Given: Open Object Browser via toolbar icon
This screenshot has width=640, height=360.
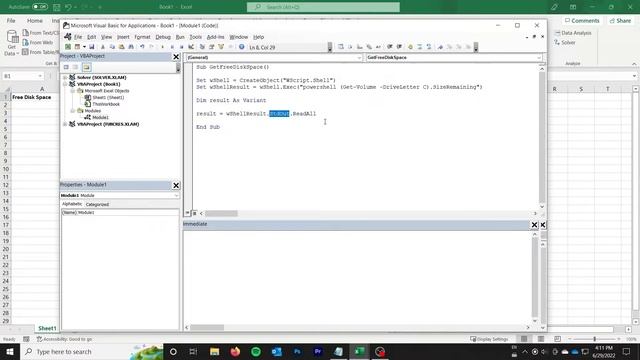Looking at the screenshot, I should point(221,47).
